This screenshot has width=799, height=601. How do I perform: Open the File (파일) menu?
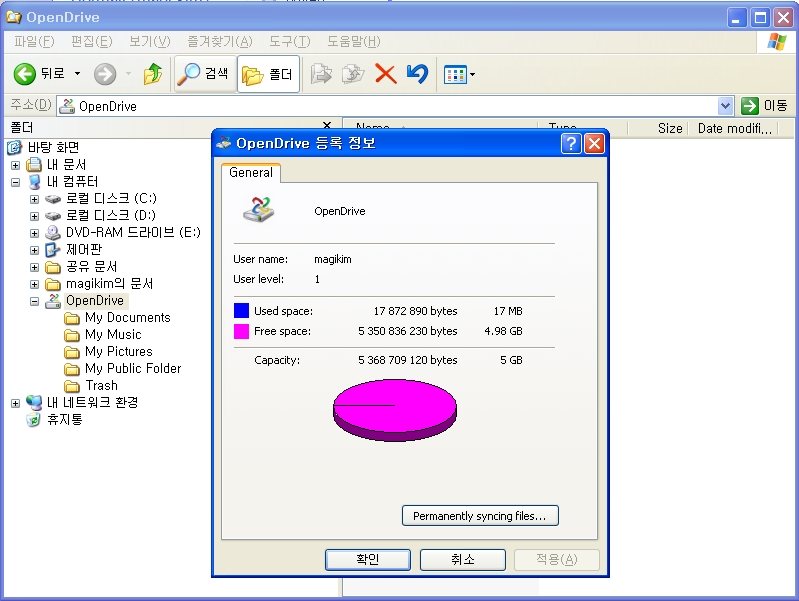click(34, 41)
